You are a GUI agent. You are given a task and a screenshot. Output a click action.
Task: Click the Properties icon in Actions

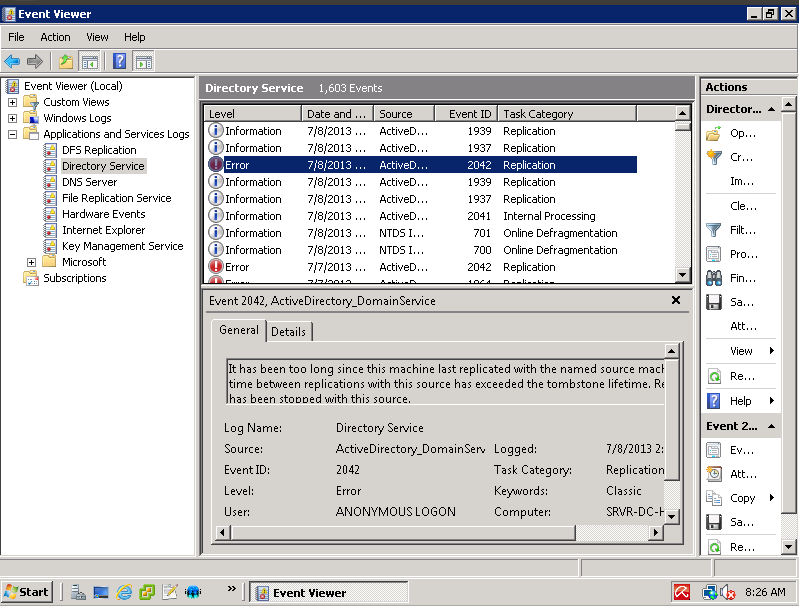pyautogui.click(x=714, y=254)
